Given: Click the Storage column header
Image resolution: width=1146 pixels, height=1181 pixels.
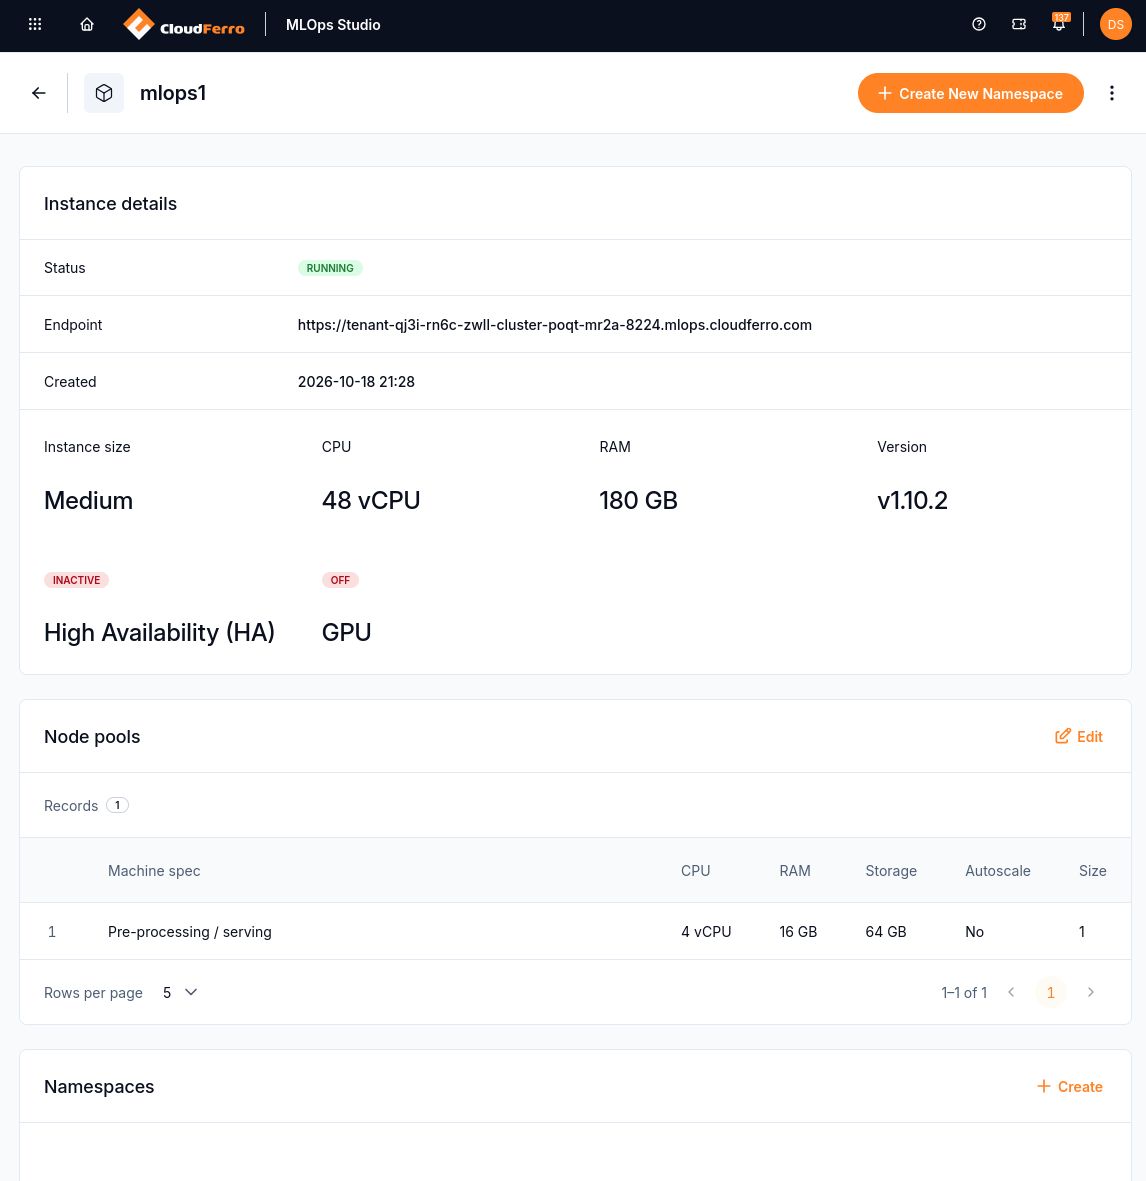Looking at the screenshot, I should (x=891, y=871).
